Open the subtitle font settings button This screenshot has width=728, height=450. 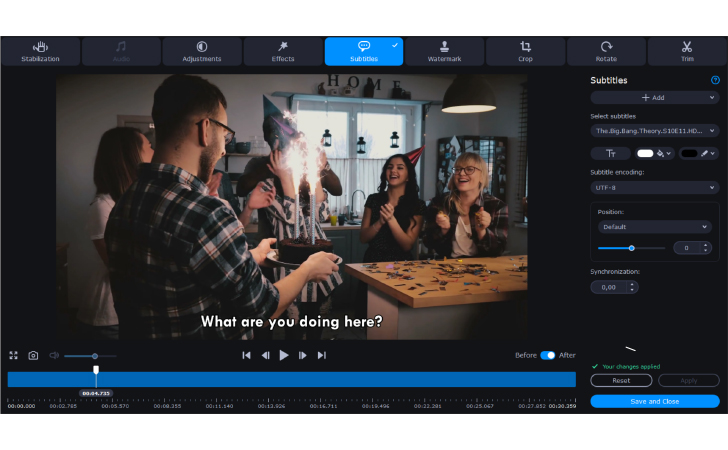(x=611, y=153)
